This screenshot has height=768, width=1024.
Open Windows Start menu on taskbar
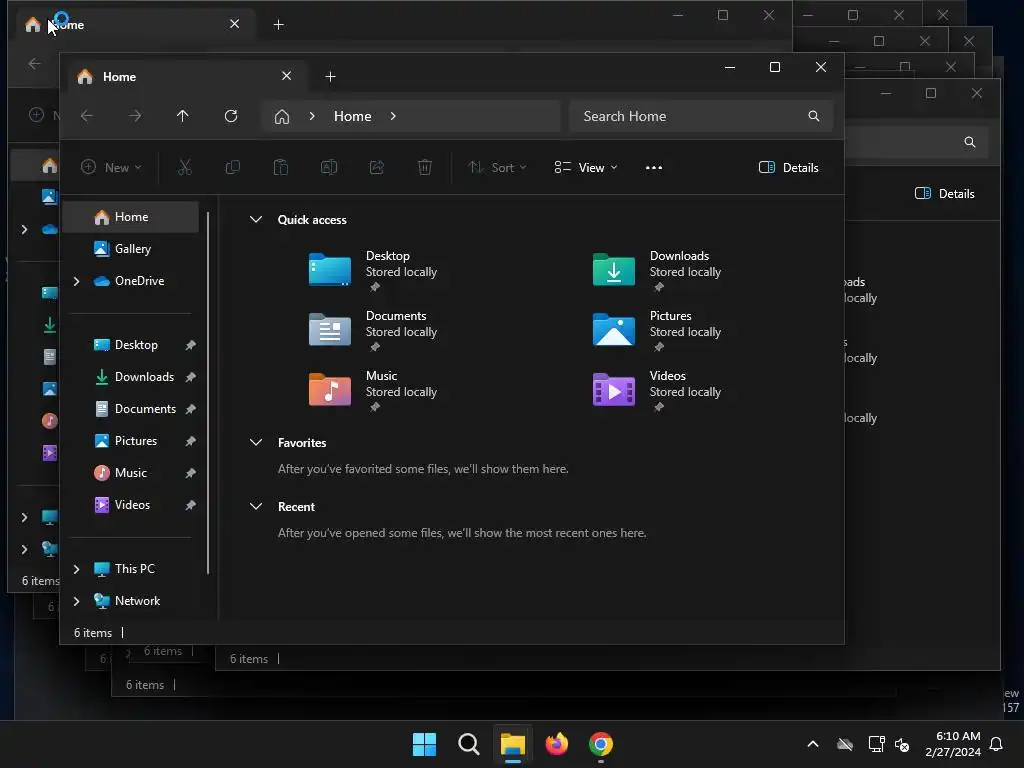[424, 744]
